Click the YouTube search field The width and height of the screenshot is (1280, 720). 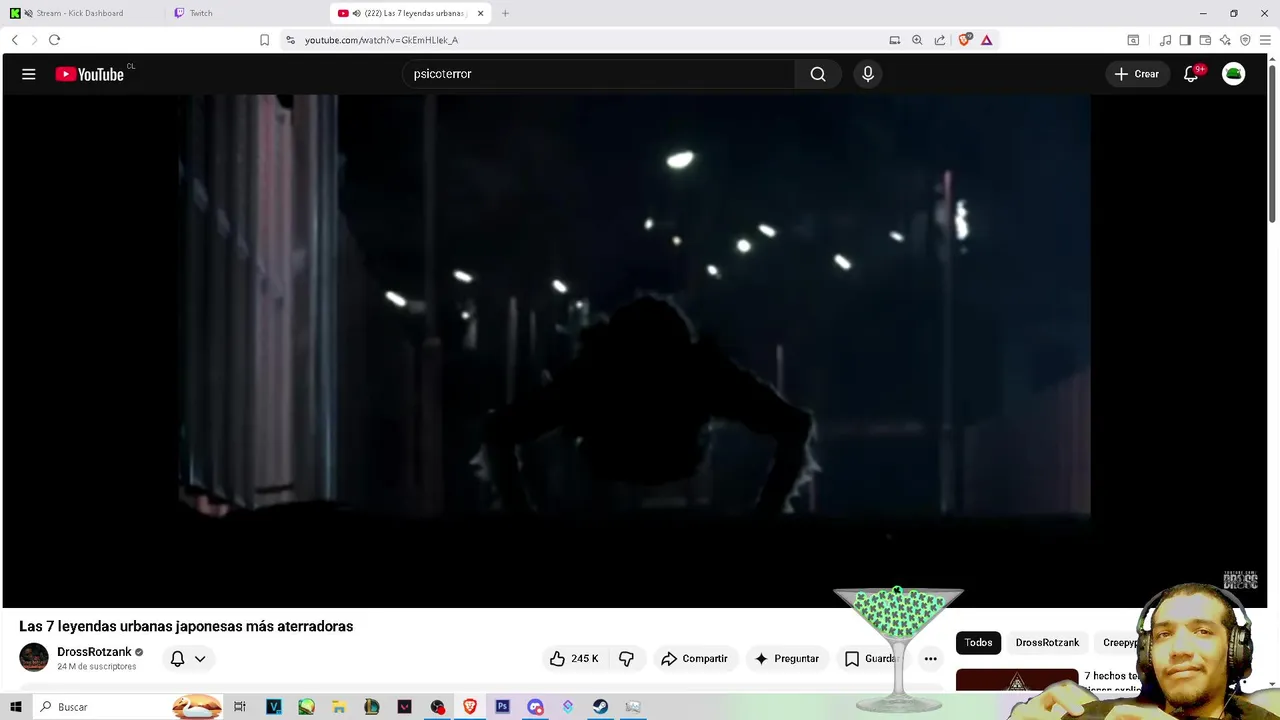point(598,74)
